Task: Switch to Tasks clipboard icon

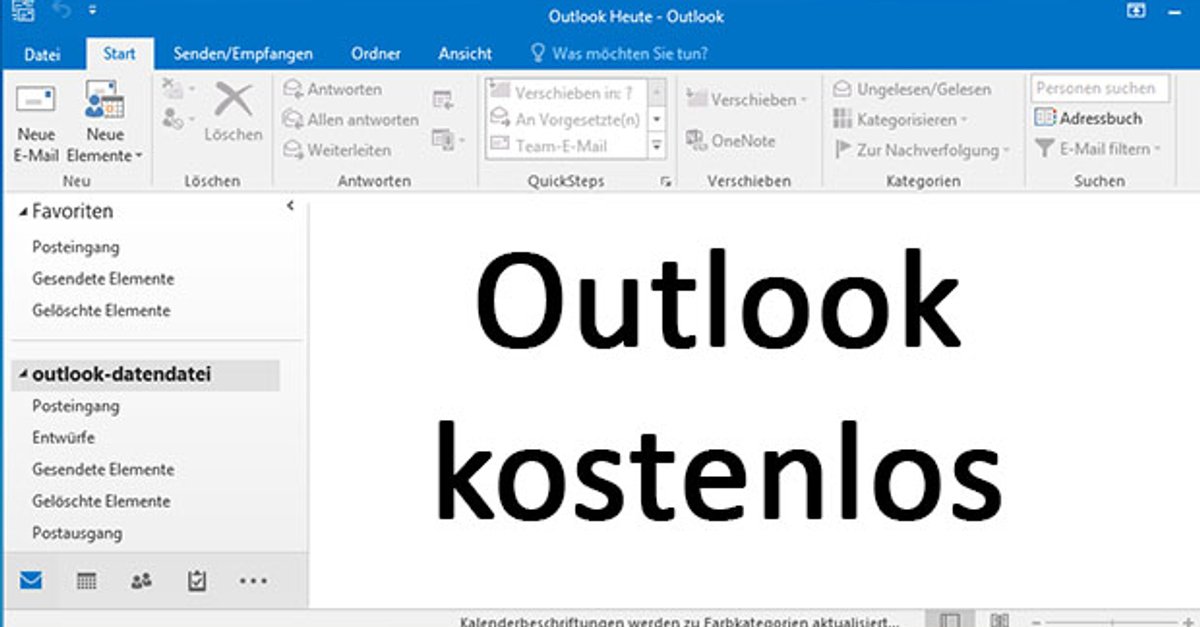Action: tap(197, 580)
